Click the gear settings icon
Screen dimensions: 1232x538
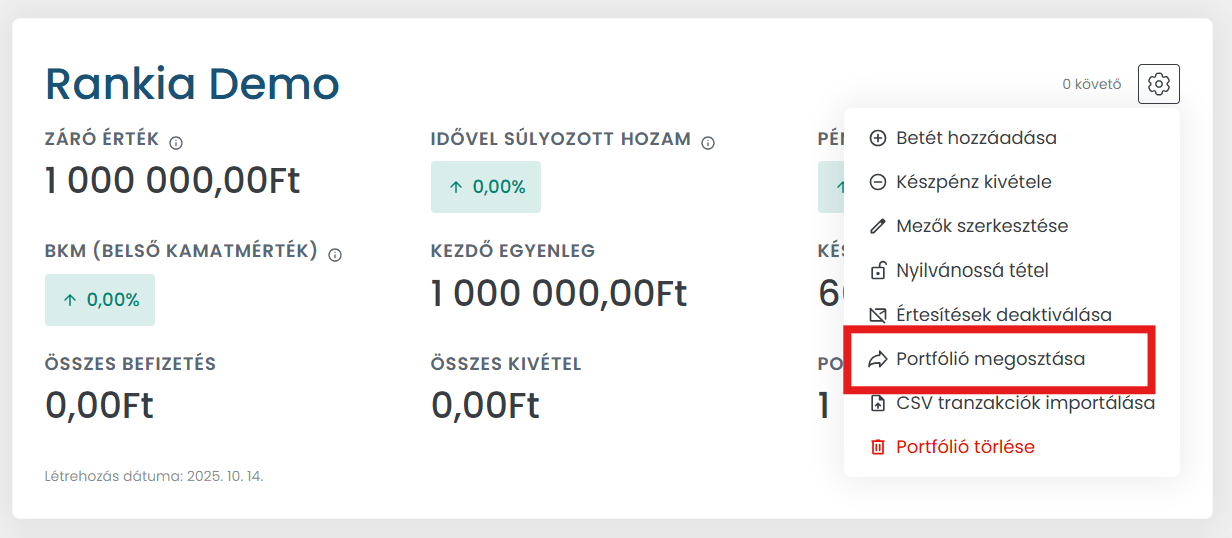click(1159, 84)
